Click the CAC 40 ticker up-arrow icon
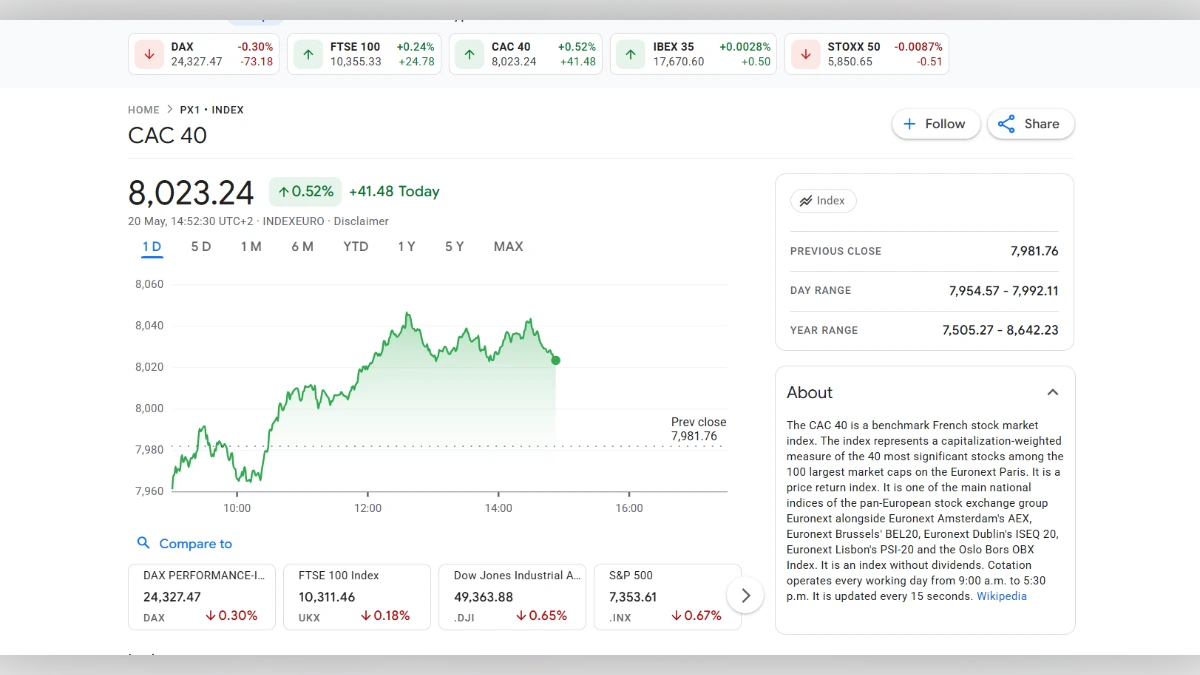Viewport: 1200px width, 675px height. [469, 54]
